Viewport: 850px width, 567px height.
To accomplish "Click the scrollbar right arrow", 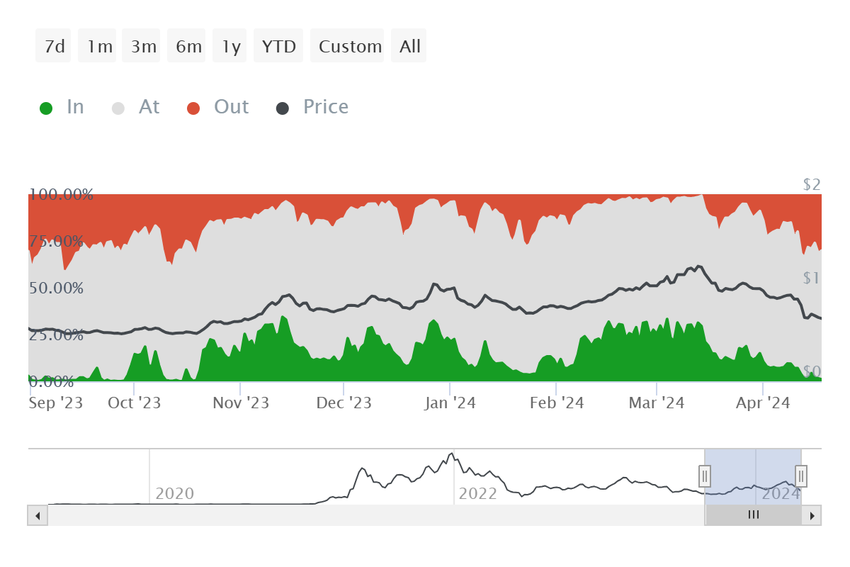I will 812,516.
